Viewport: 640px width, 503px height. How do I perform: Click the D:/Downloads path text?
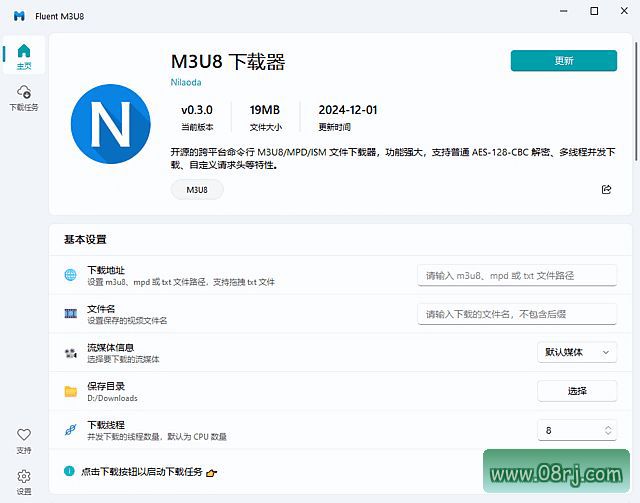[x=112, y=398]
